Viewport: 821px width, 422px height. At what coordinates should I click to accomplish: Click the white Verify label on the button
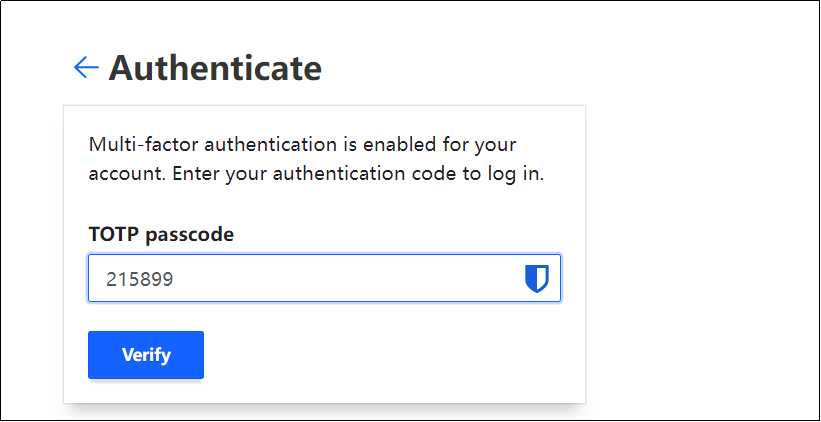pos(146,355)
